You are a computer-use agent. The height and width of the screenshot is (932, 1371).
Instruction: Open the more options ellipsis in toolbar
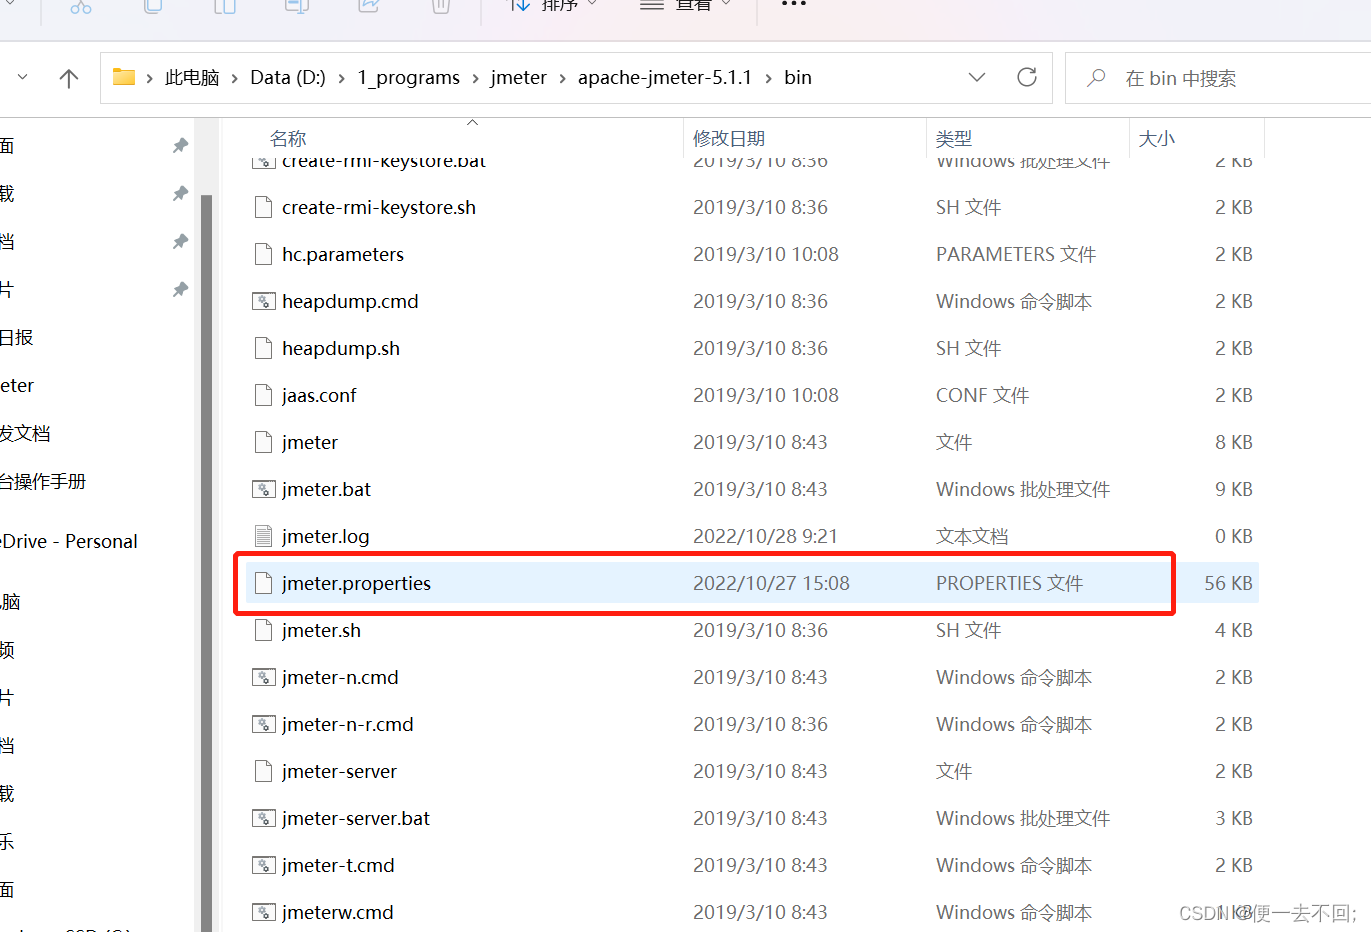(793, 5)
